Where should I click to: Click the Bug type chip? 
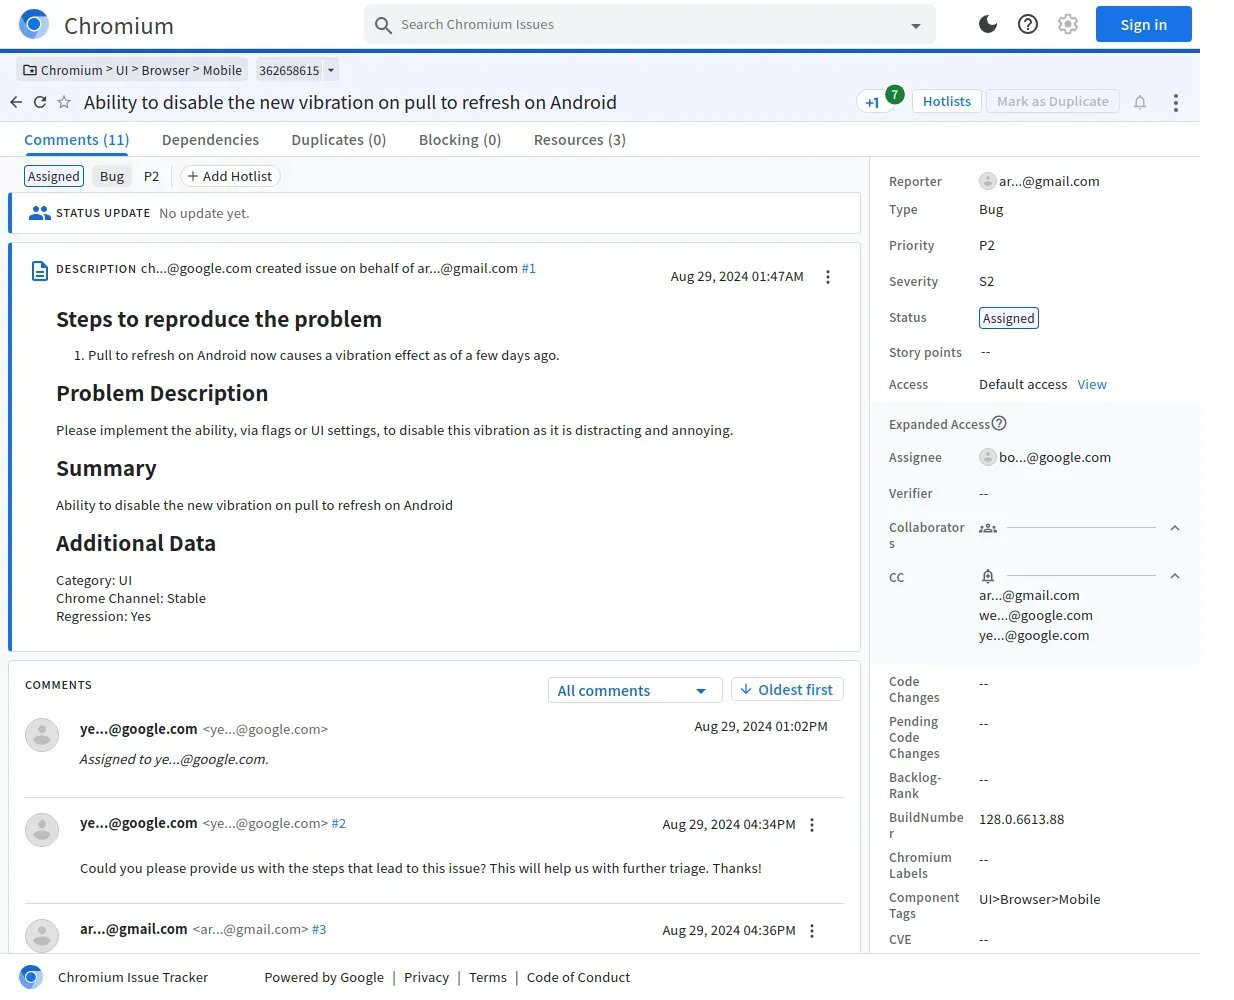point(112,176)
